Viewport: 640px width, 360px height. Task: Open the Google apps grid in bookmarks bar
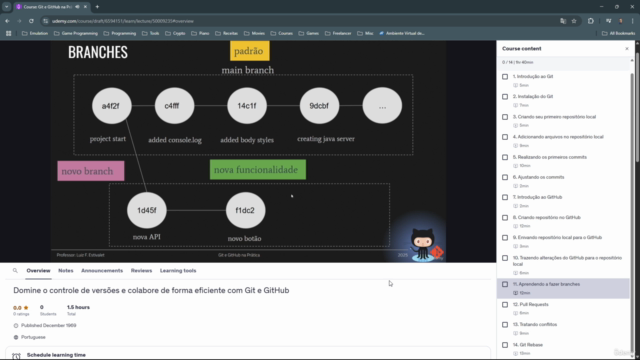(x=9, y=33)
